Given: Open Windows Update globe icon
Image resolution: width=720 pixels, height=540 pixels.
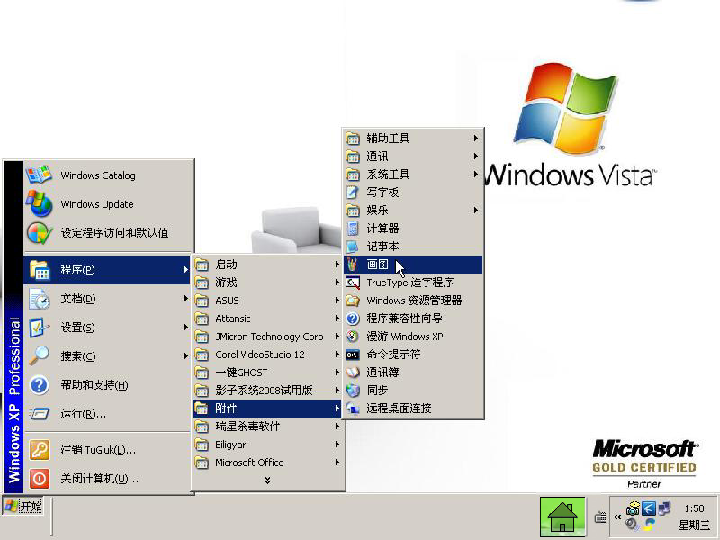Looking at the screenshot, I should [39, 203].
